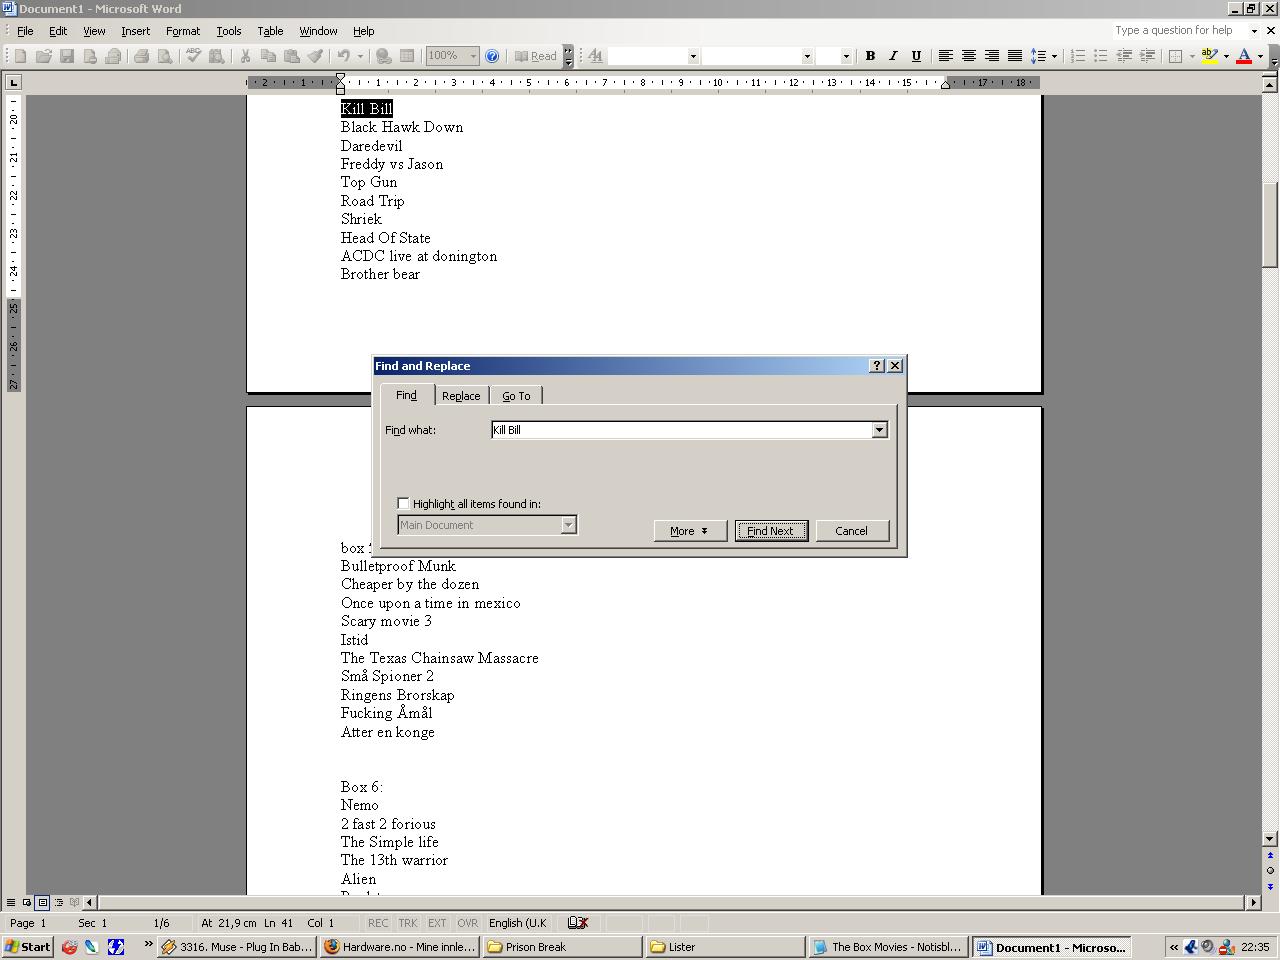This screenshot has width=1280, height=960.
Task: Click the spelling status book icon
Action: point(577,923)
